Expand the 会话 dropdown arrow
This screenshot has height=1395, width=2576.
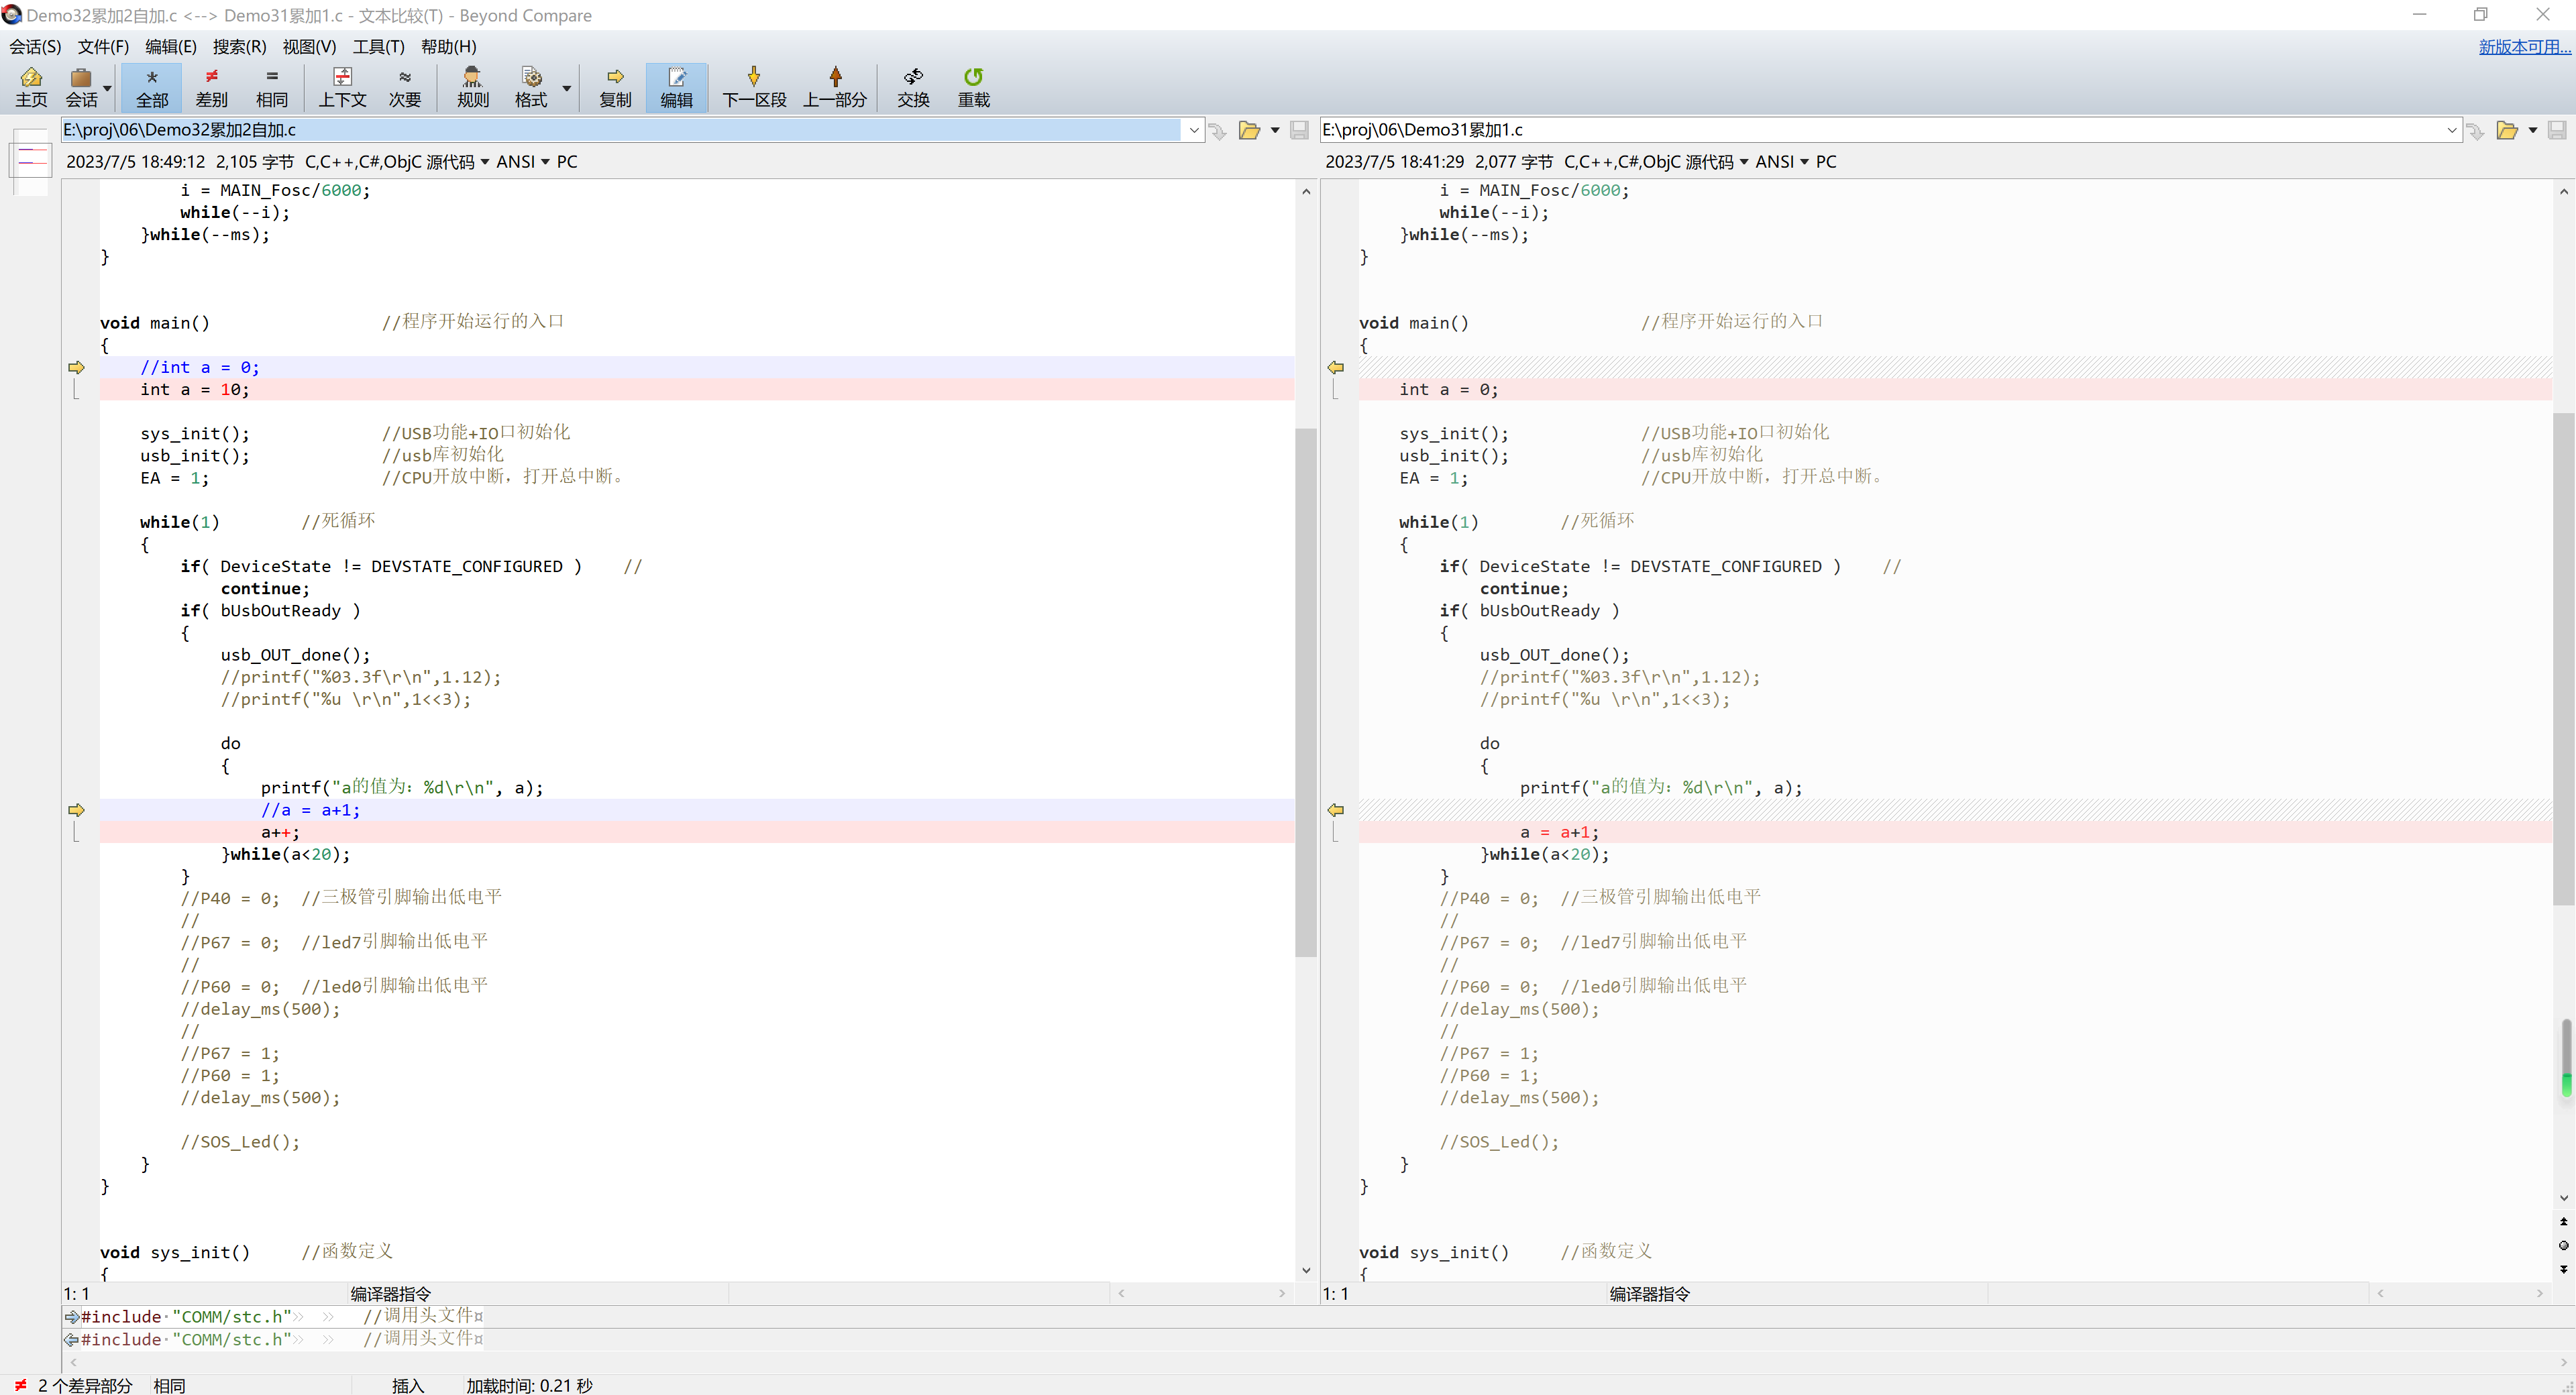point(108,88)
